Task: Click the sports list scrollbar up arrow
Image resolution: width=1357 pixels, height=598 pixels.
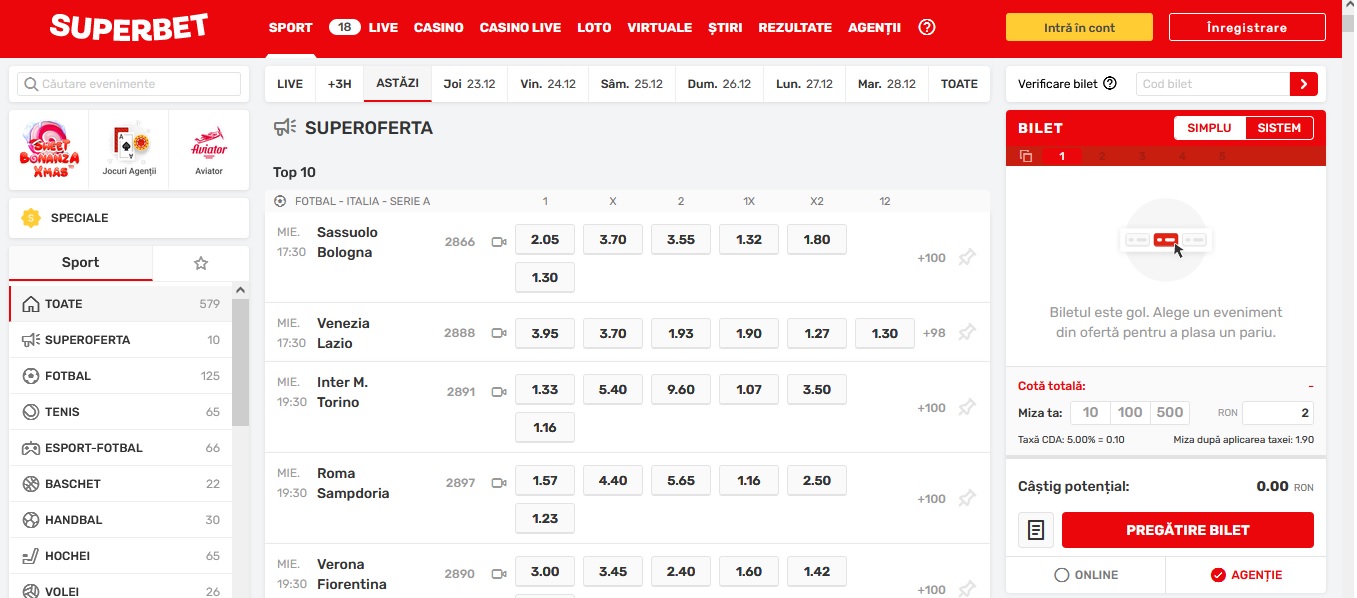Action: (x=240, y=291)
